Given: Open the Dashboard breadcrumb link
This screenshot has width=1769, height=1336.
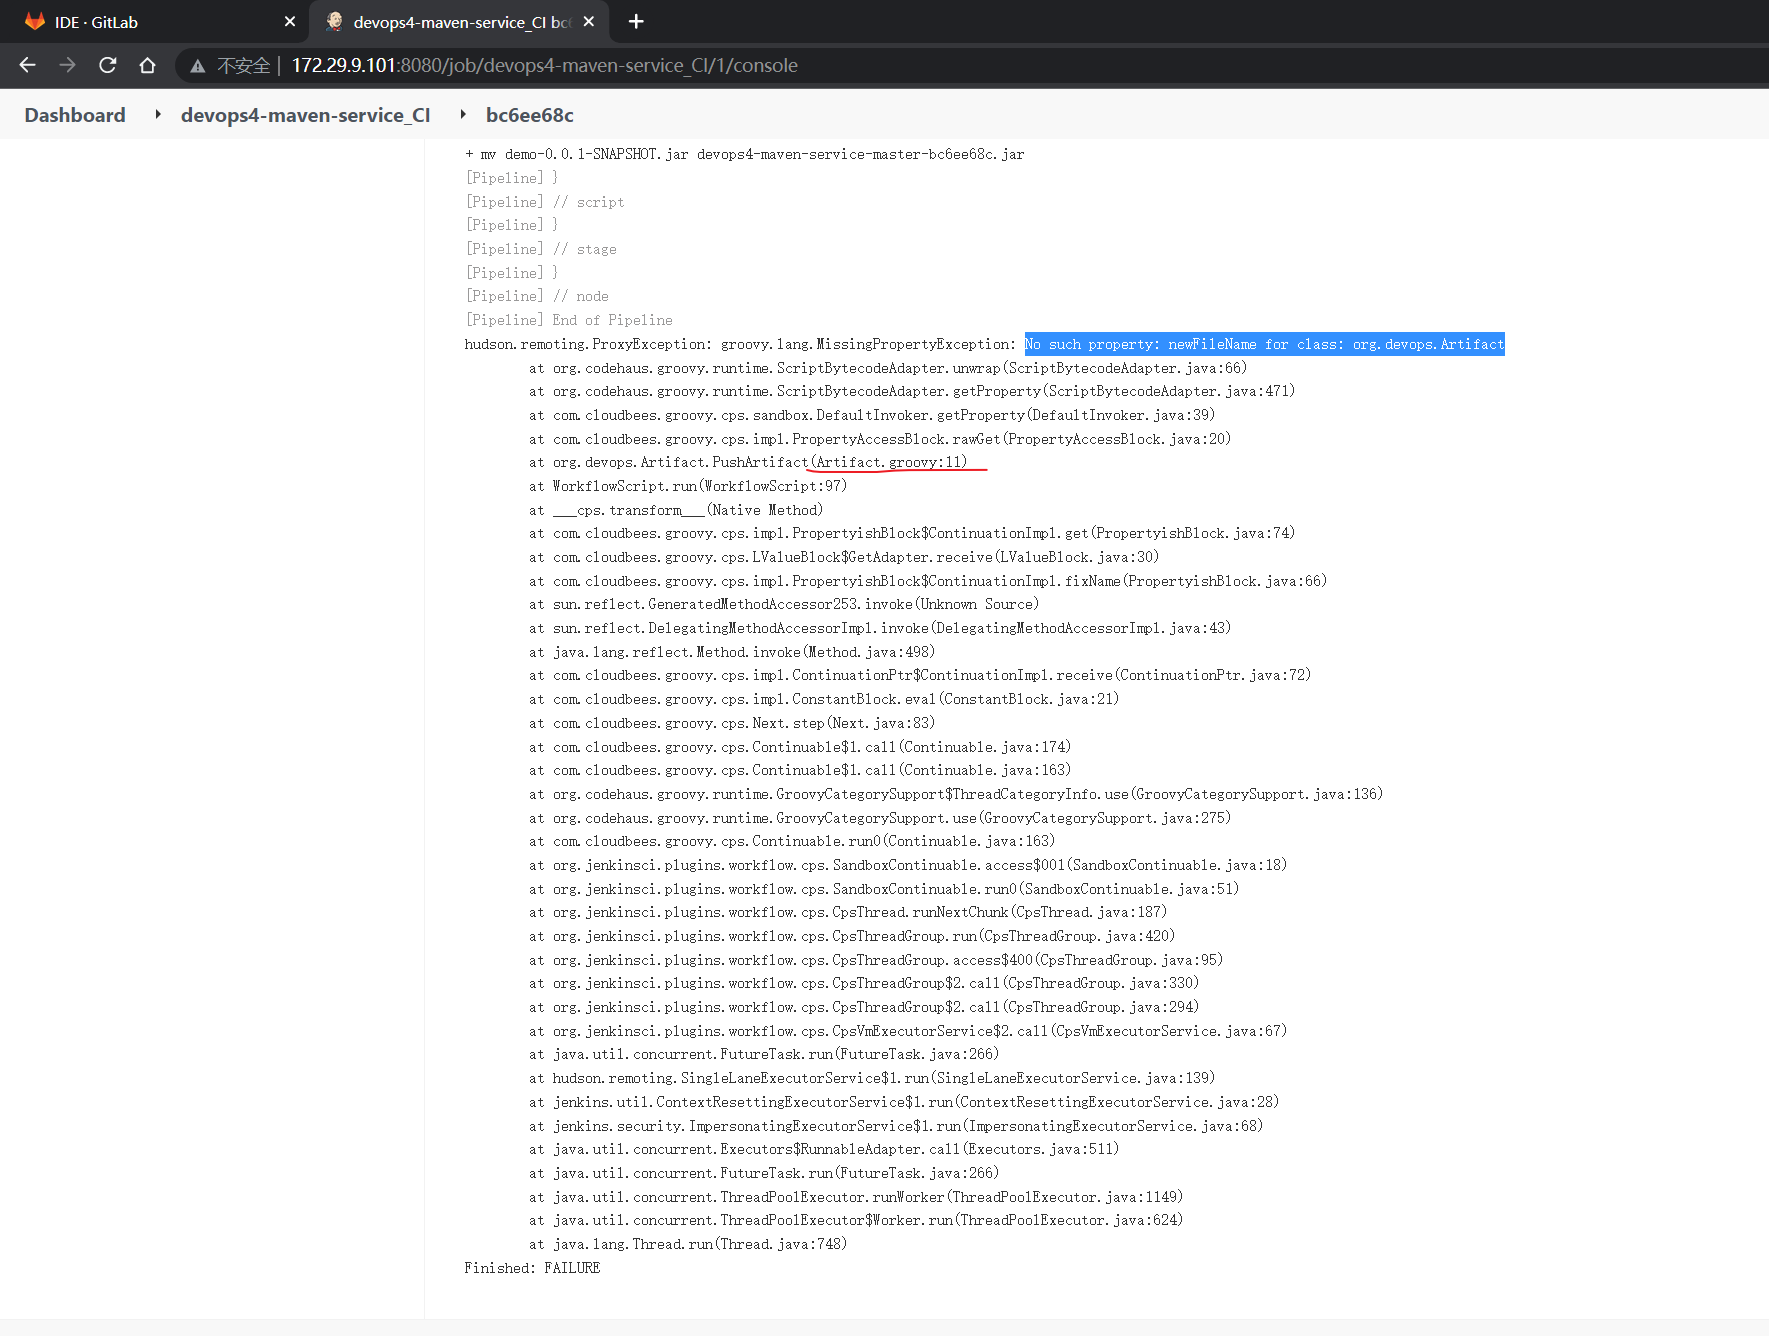Looking at the screenshot, I should tap(75, 115).
